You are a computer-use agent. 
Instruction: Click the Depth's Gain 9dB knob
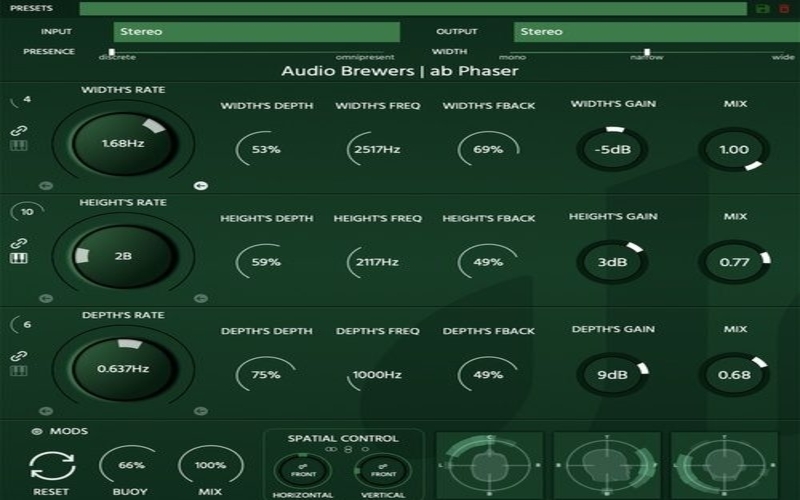coord(612,375)
